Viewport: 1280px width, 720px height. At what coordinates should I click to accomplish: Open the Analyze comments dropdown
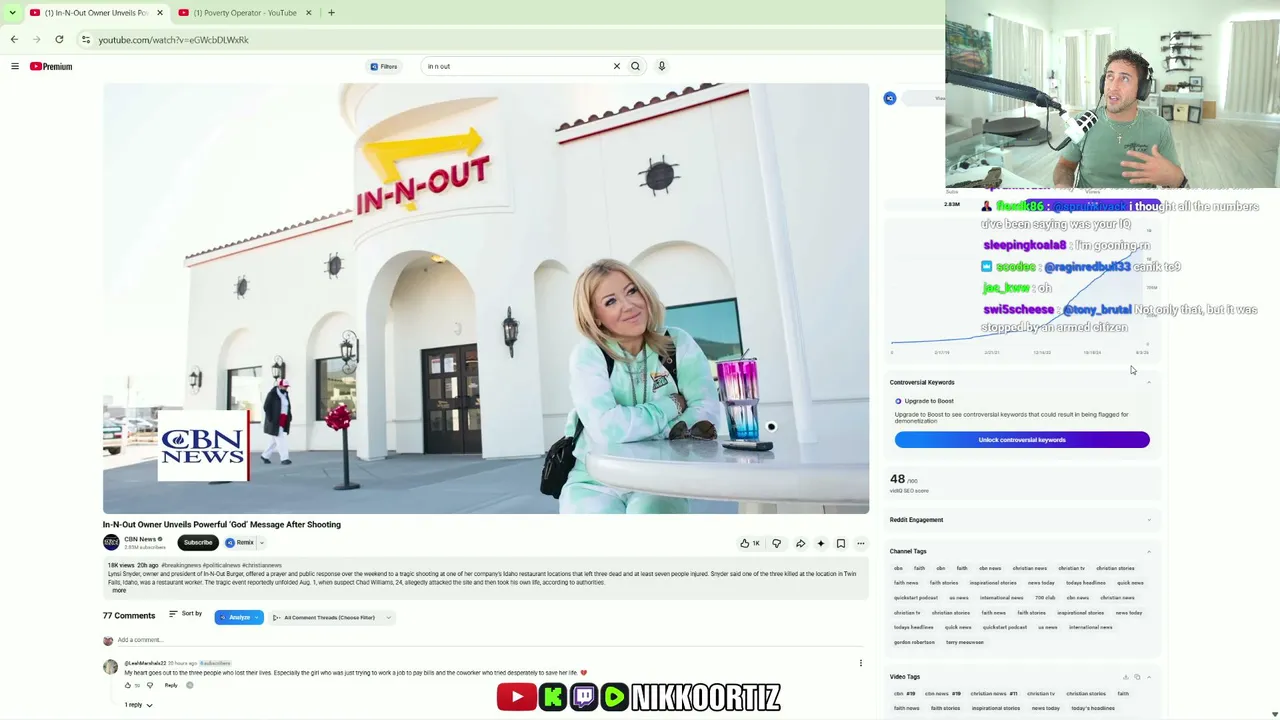[x=239, y=617]
